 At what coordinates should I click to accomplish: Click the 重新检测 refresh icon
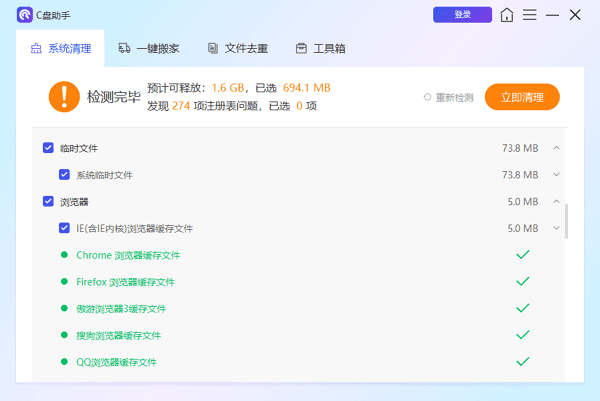tap(428, 97)
